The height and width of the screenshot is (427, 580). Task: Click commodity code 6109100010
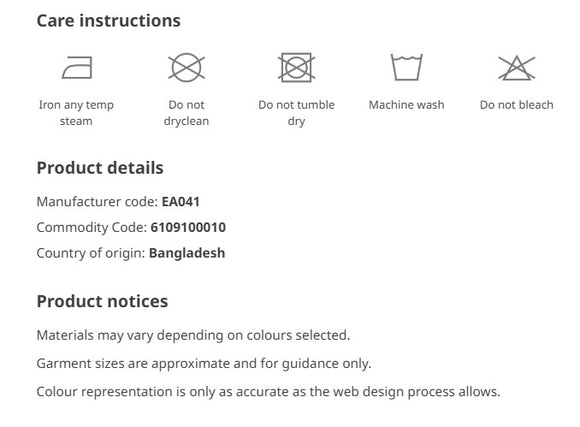click(188, 227)
